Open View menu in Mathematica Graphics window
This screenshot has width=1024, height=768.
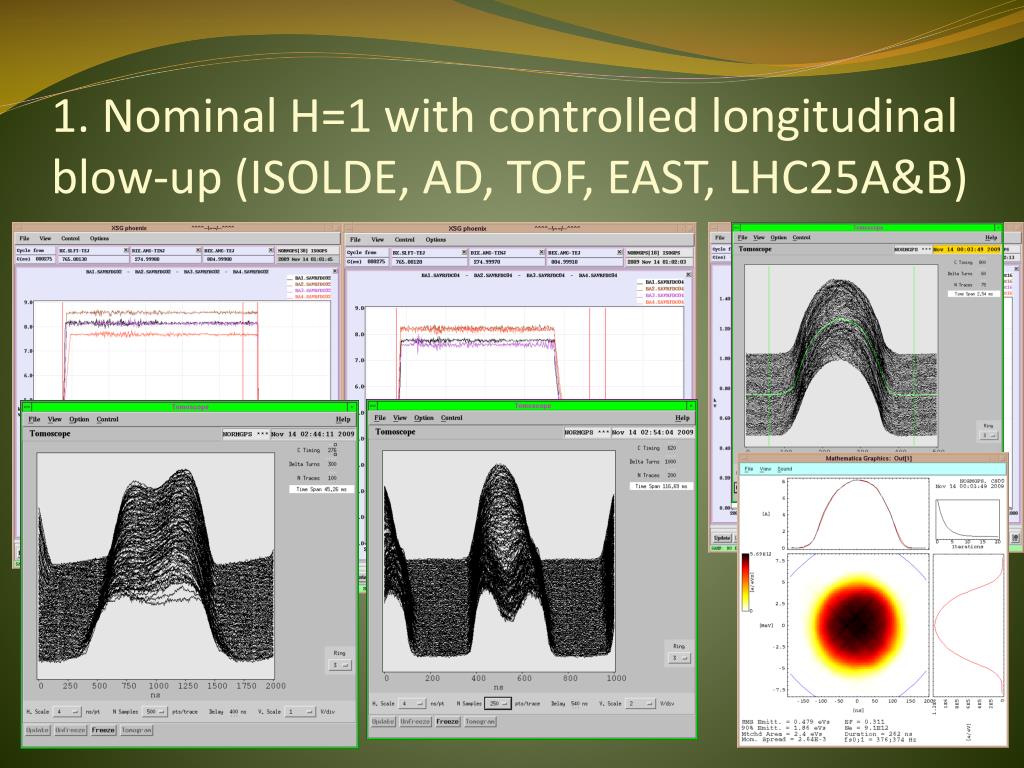[765, 469]
